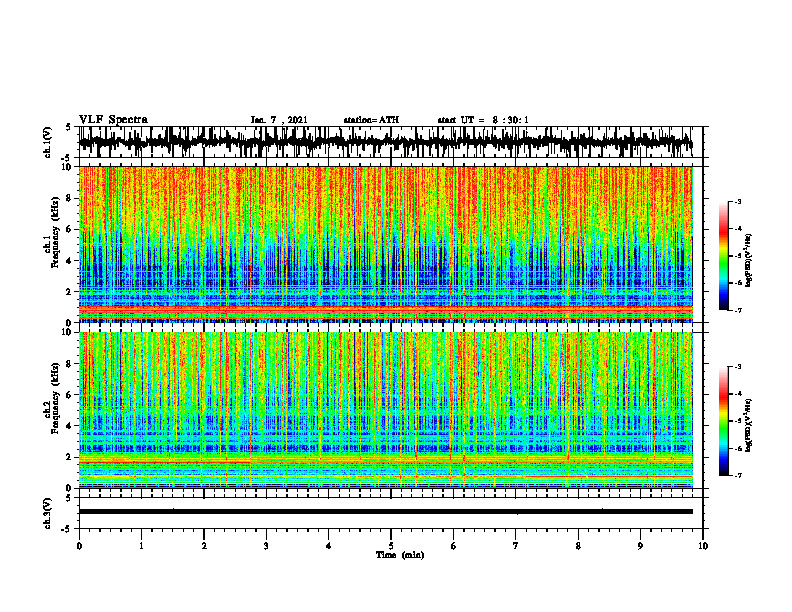Click the "VLF Spectra" plot title

[x=113, y=120]
